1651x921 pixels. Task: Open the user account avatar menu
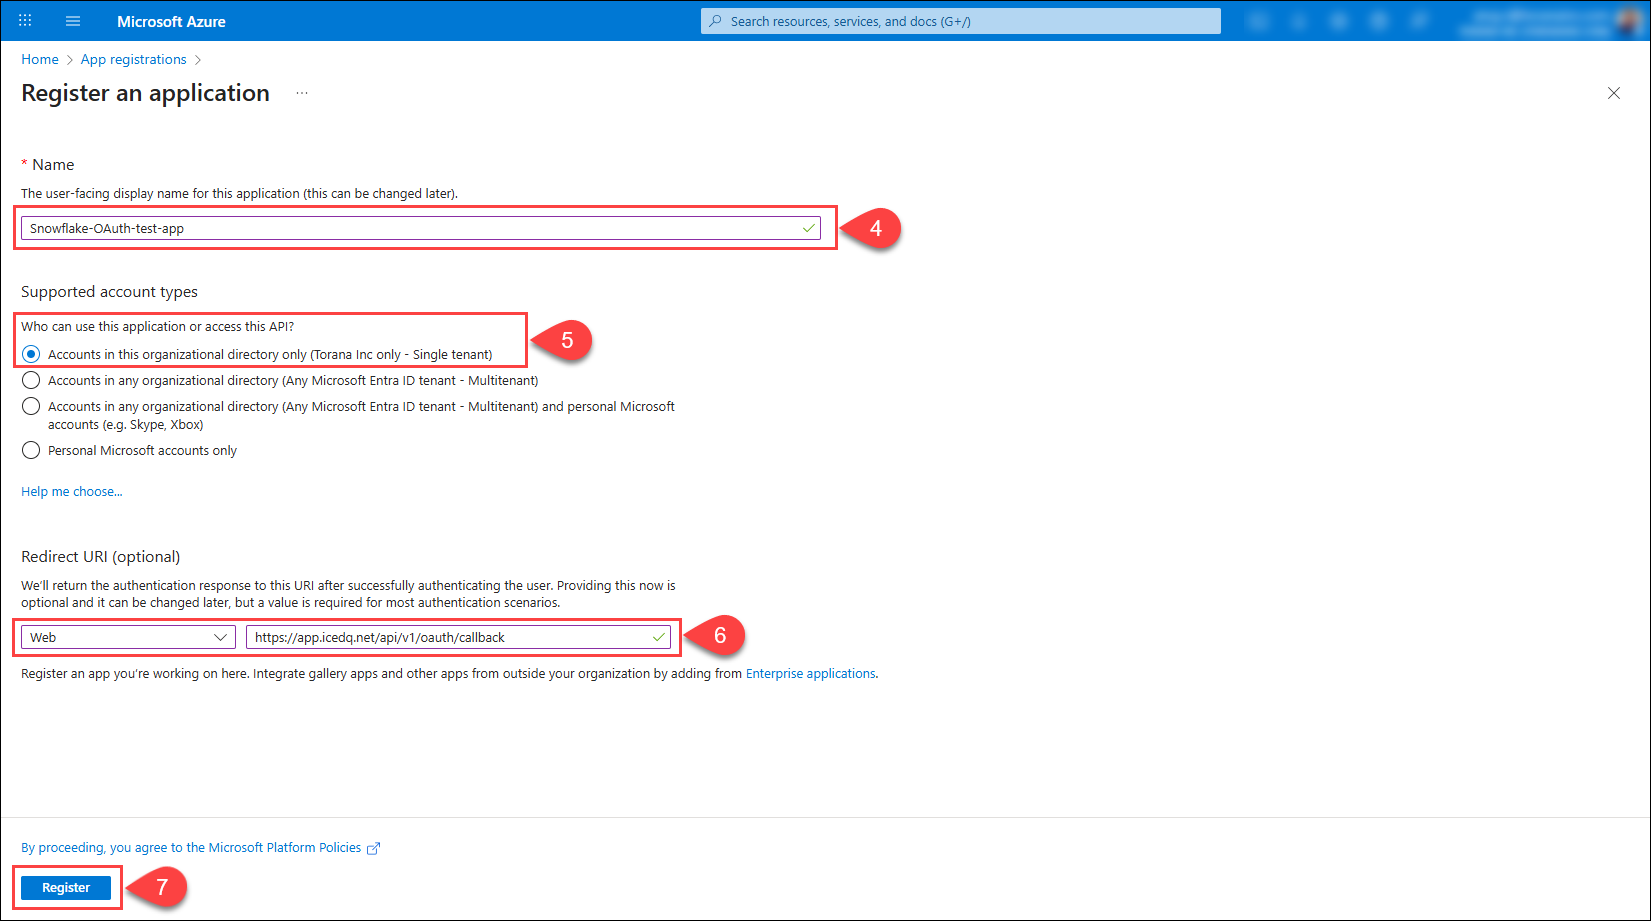coord(1628,21)
